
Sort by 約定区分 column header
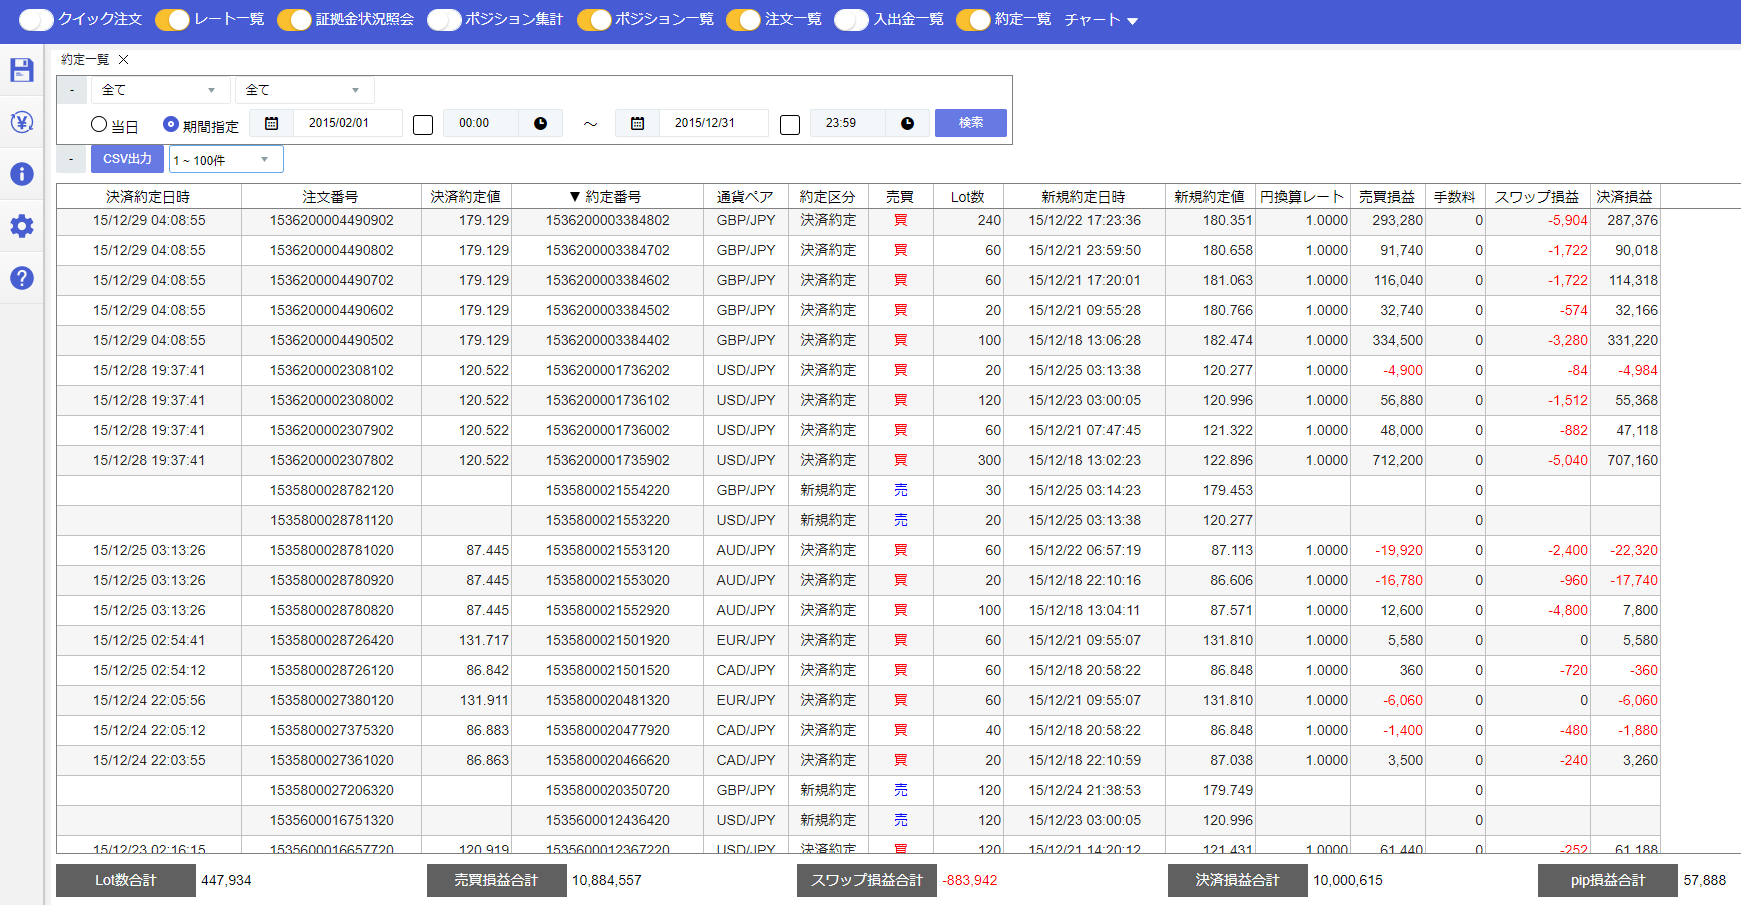coord(828,197)
